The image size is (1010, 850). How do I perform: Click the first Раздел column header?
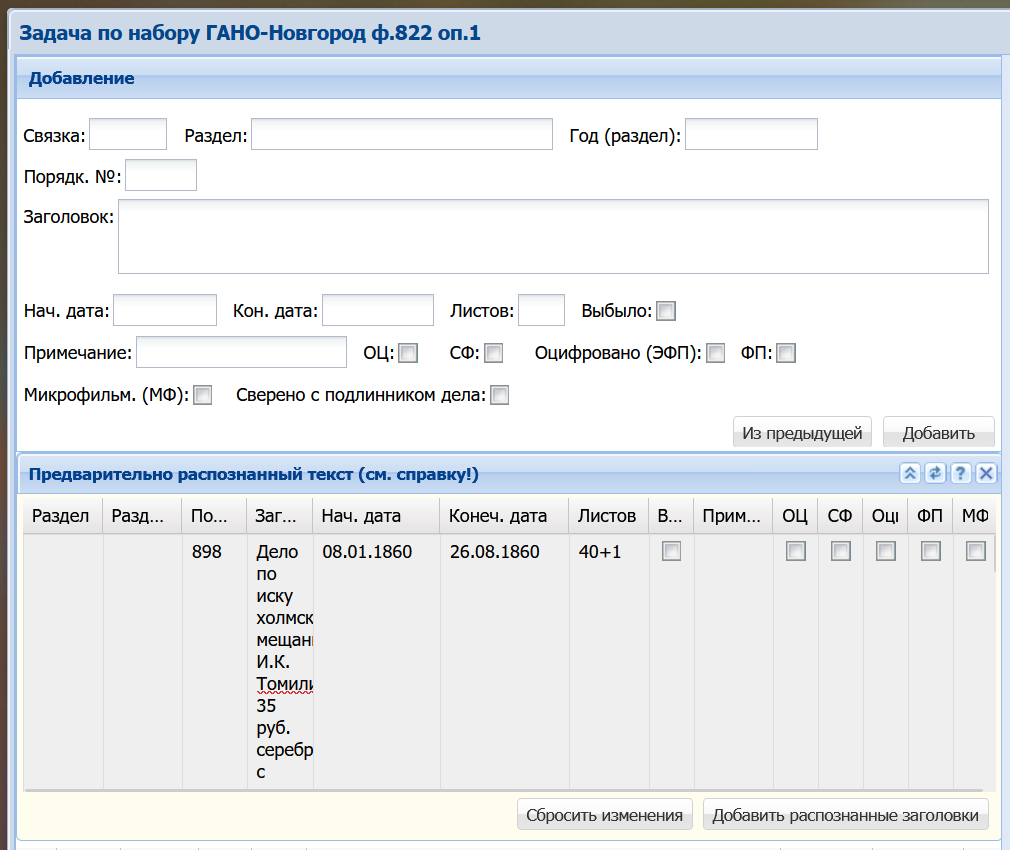(x=62, y=516)
